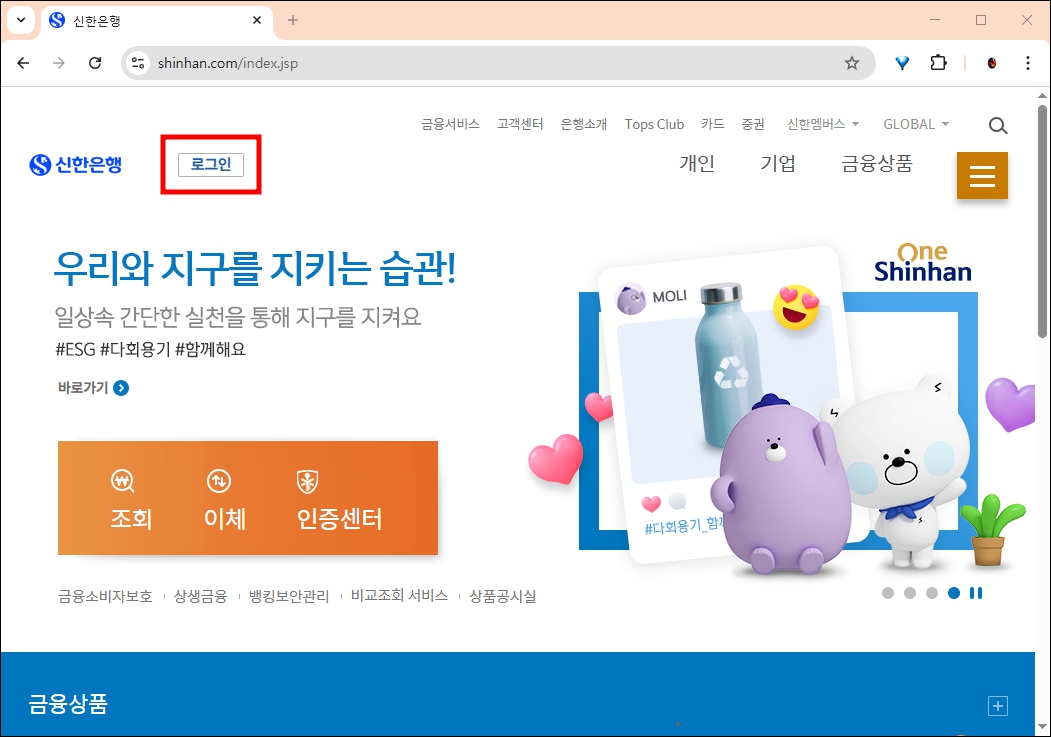Open the 고객센터 link in the header

(x=519, y=124)
